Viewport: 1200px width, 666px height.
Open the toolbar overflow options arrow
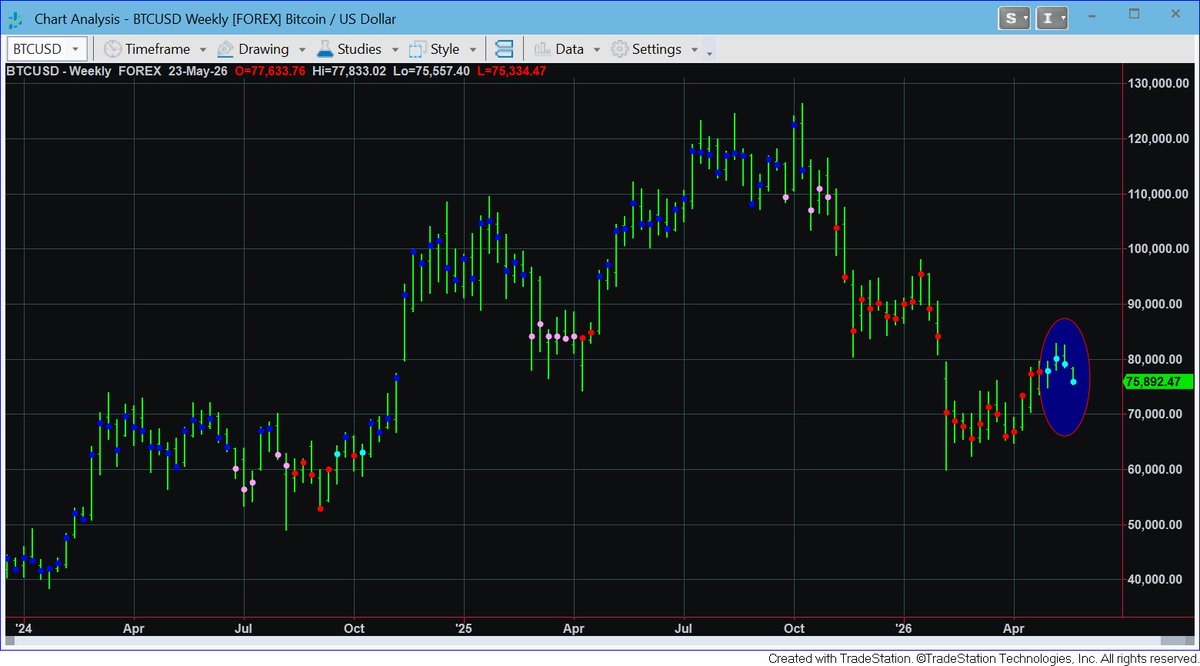pos(710,51)
